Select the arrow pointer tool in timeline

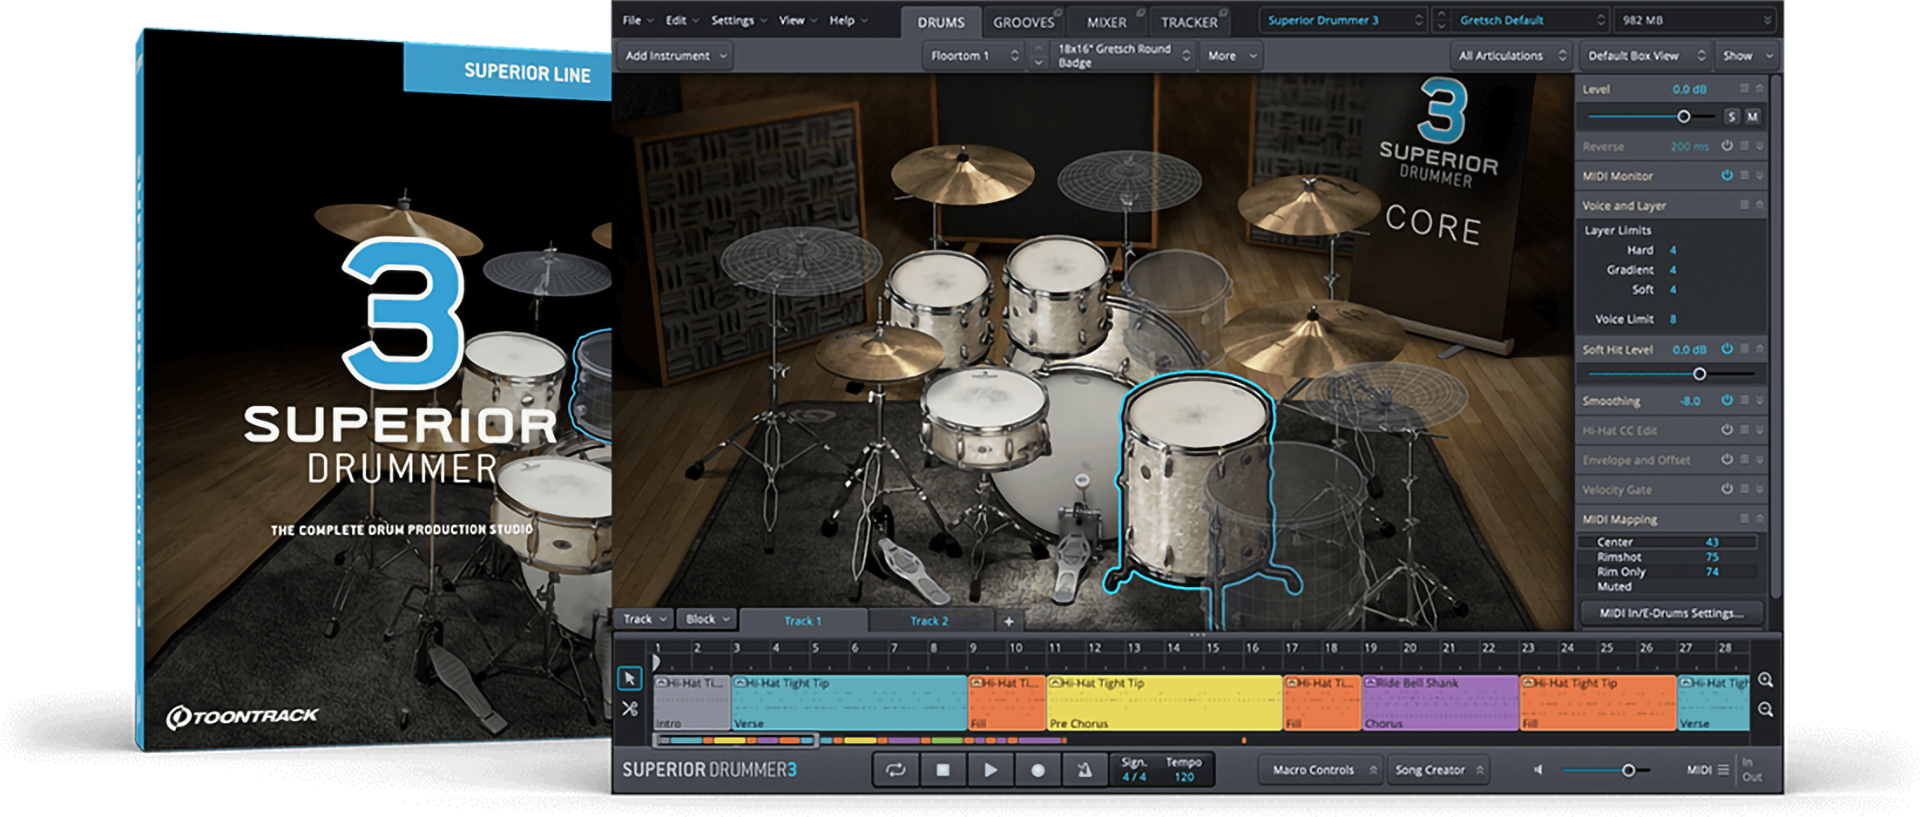(629, 679)
